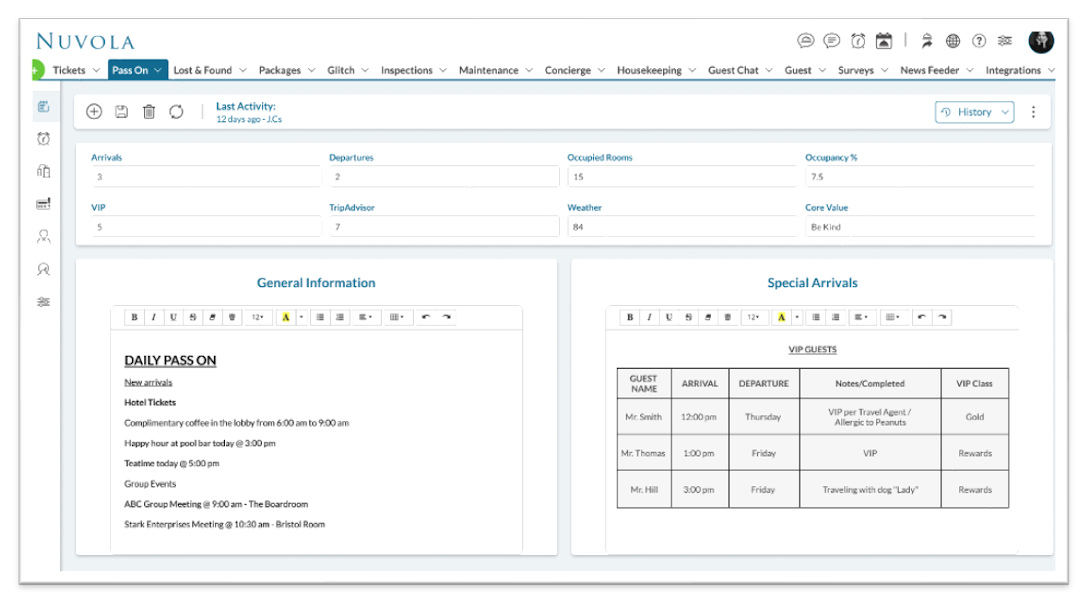Click the Core Value input field
The width and height of the screenshot is (1089, 602).
click(x=920, y=227)
